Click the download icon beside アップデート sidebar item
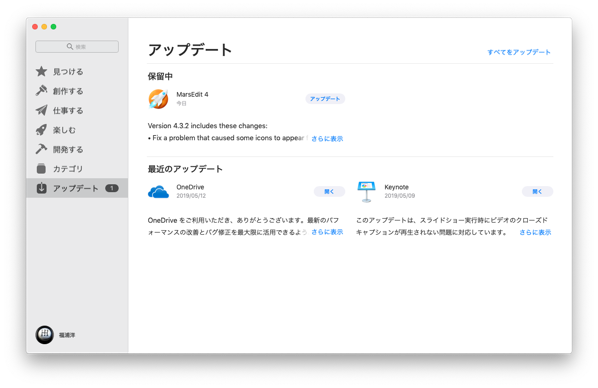 [x=41, y=188]
